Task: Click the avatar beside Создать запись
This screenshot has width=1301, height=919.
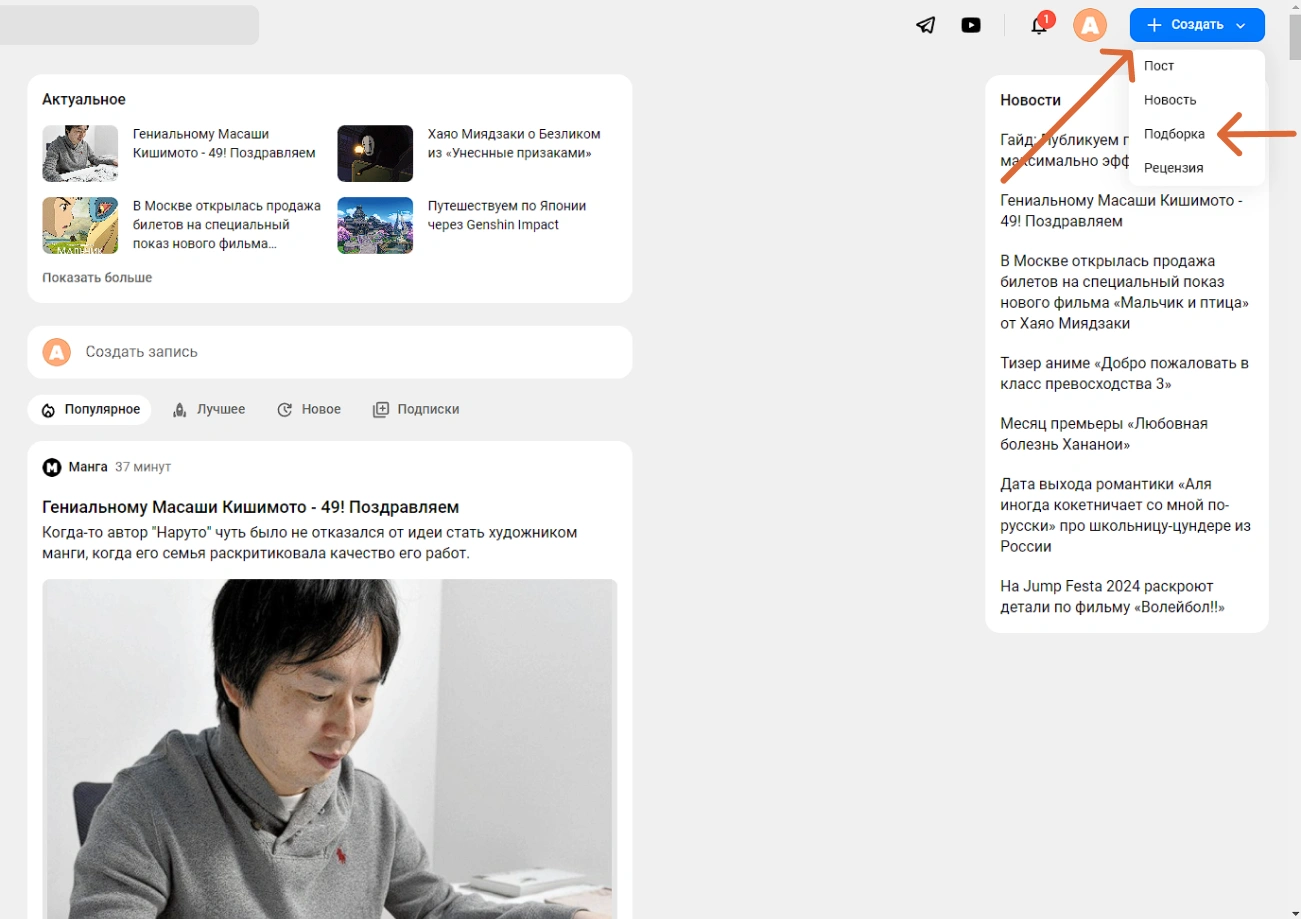Action: [57, 352]
